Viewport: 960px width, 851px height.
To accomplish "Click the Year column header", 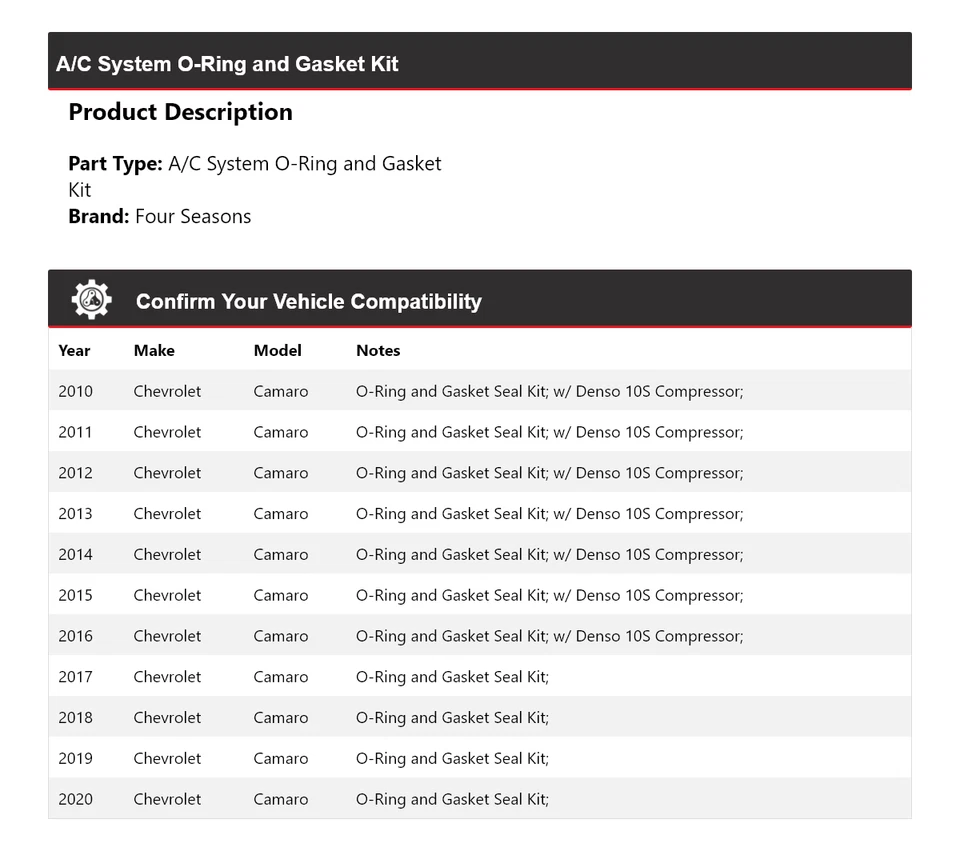I will 74,351.
